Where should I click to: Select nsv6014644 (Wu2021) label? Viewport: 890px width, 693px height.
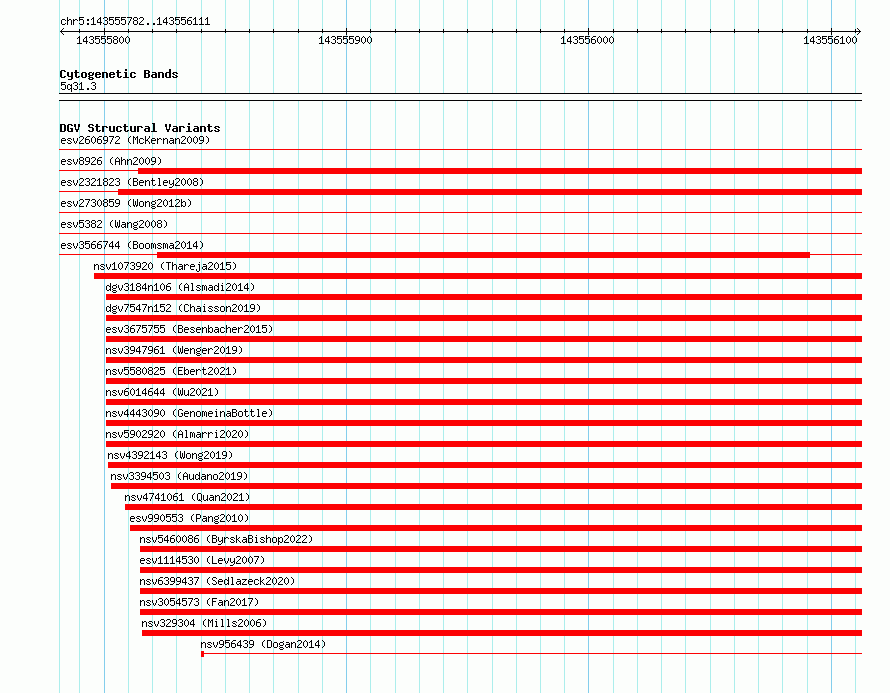coord(162,392)
